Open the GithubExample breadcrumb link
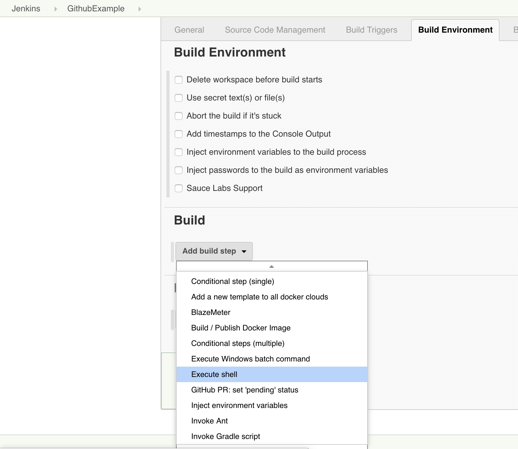Screen dimensions: 518x449 point(96,9)
